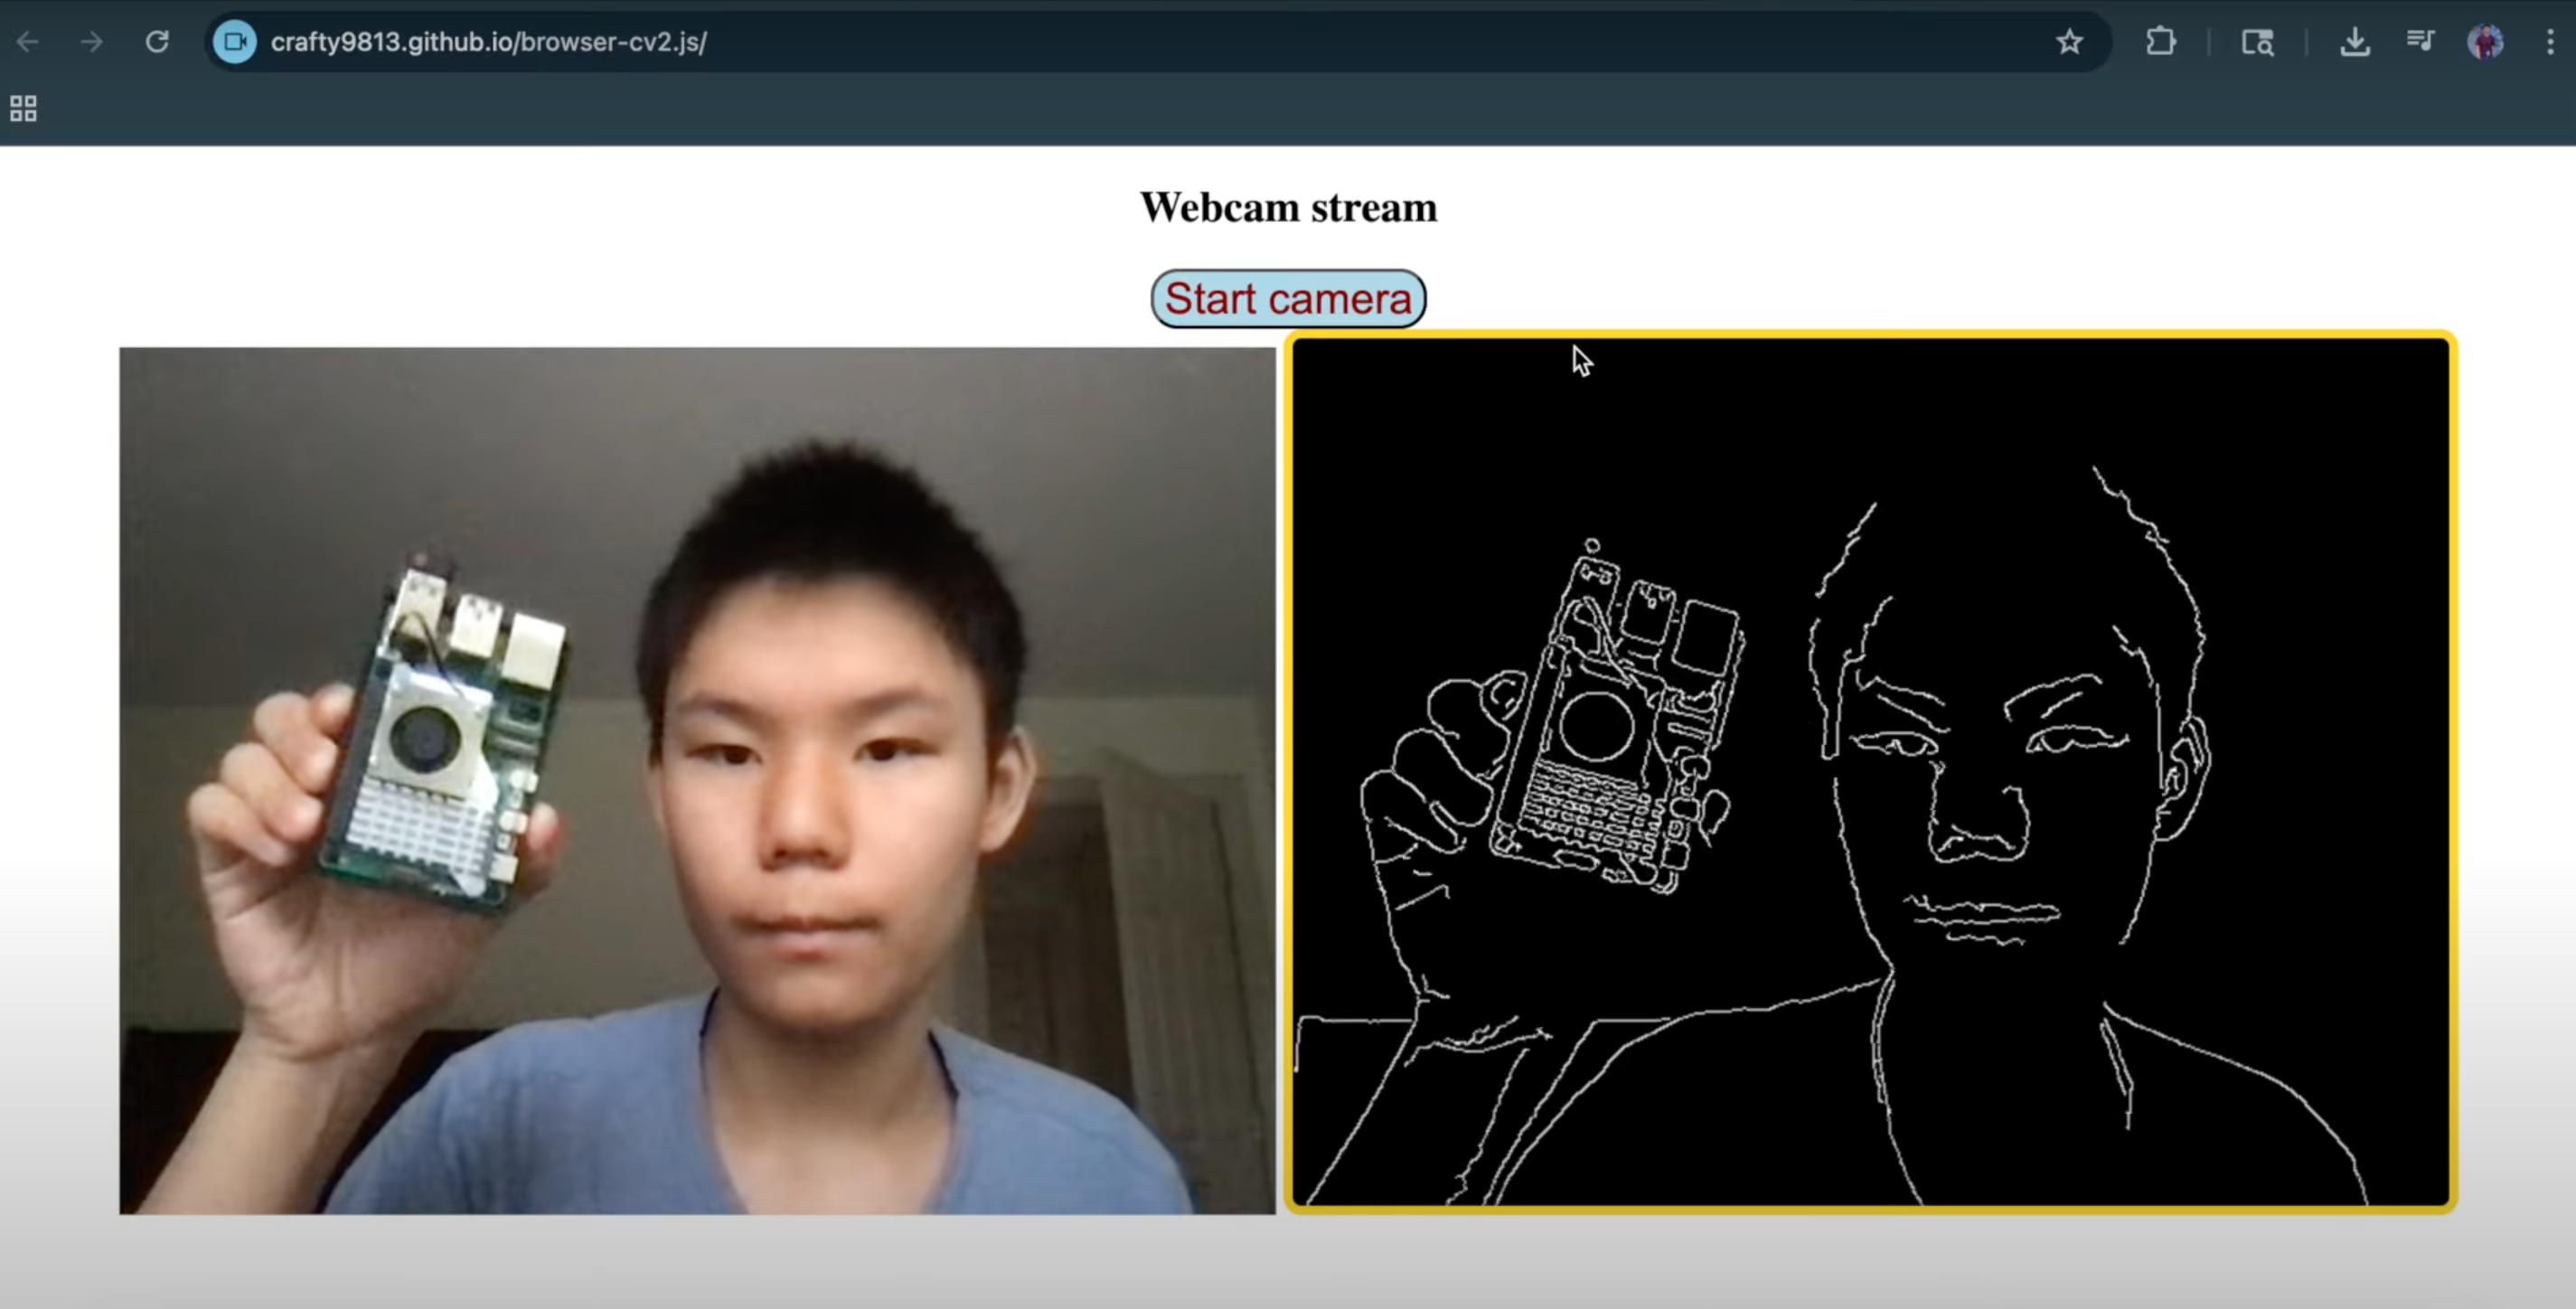This screenshot has height=1309, width=2576.
Task: Click the profile avatar picture in the toolbar
Action: pos(2486,42)
